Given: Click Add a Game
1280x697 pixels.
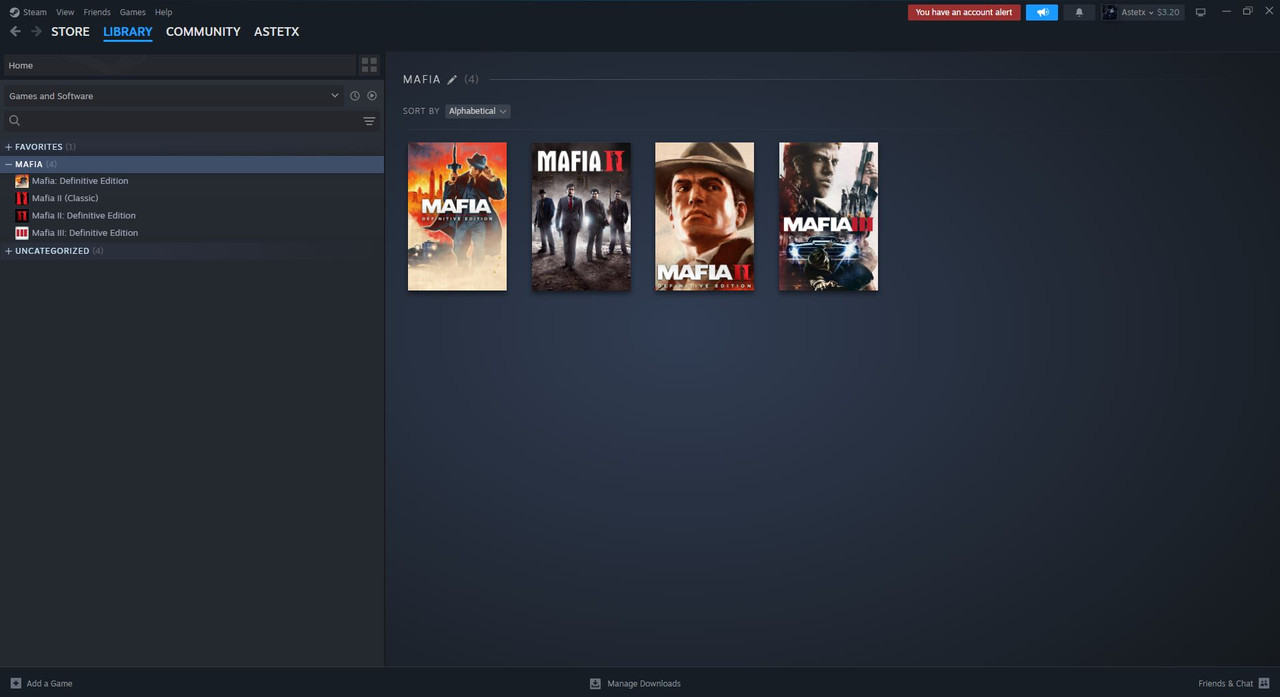Looking at the screenshot, I should (x=49, y=683).
